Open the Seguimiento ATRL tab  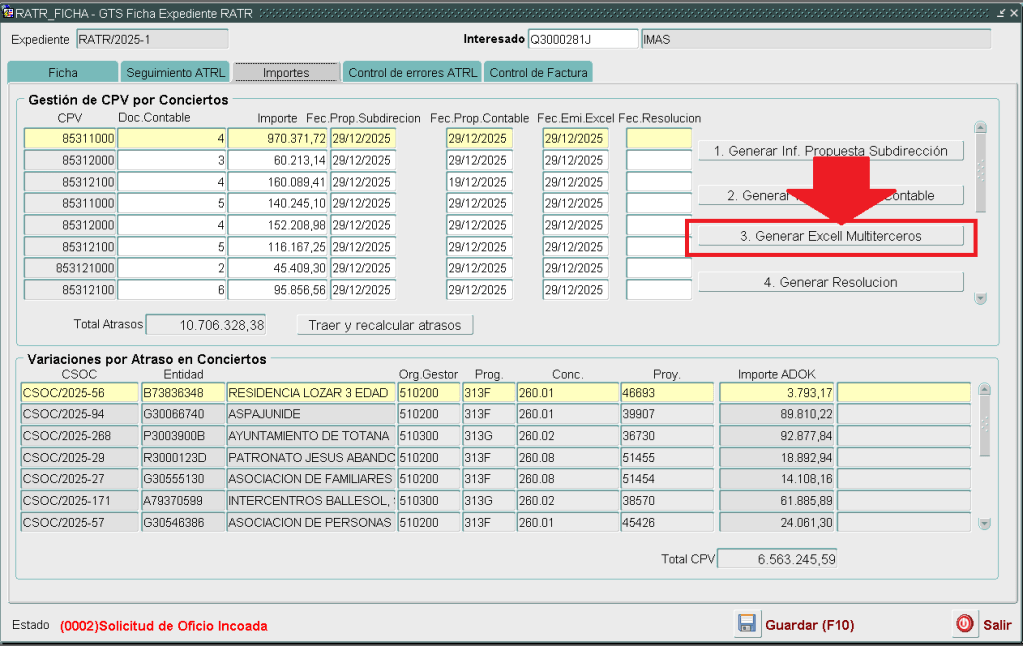click(175, 73)
